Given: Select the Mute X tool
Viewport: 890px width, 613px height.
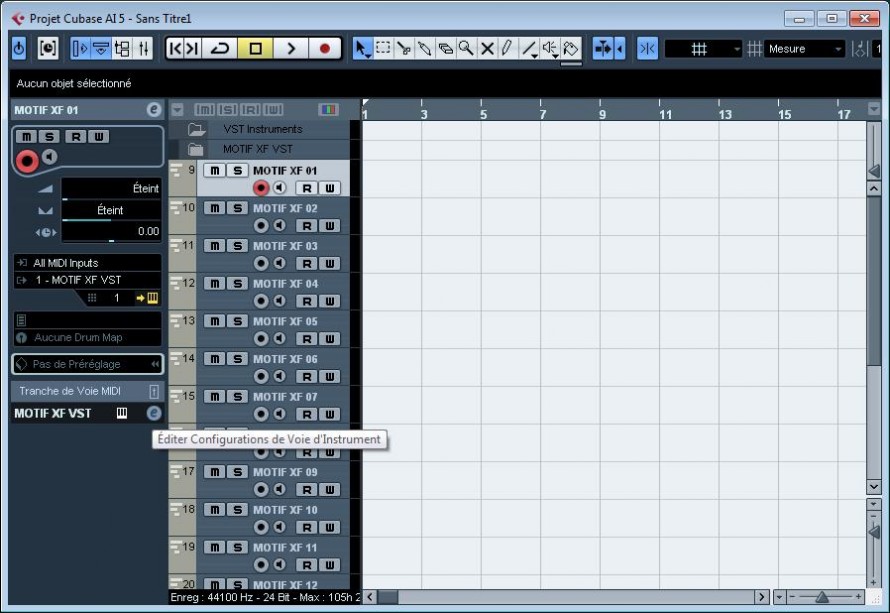Looking at the screenshot, I should (487, 48).
